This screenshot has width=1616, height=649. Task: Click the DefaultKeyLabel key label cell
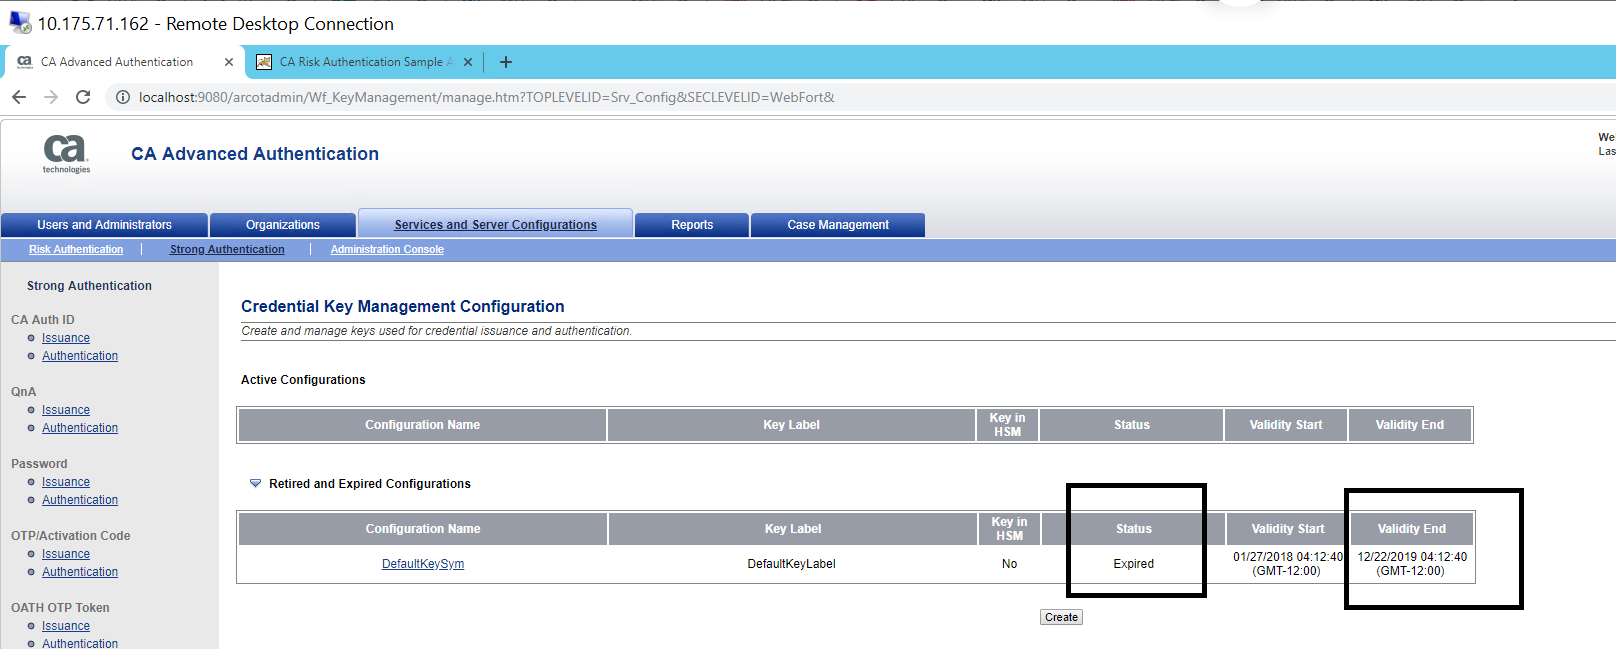pos(792,564)
